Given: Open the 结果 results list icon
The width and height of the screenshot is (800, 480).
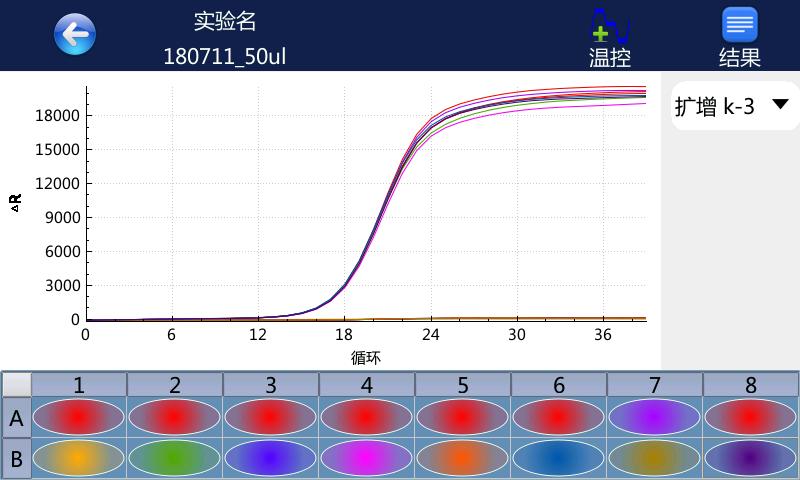Looking at the screenshot, I should click(739, 36).
